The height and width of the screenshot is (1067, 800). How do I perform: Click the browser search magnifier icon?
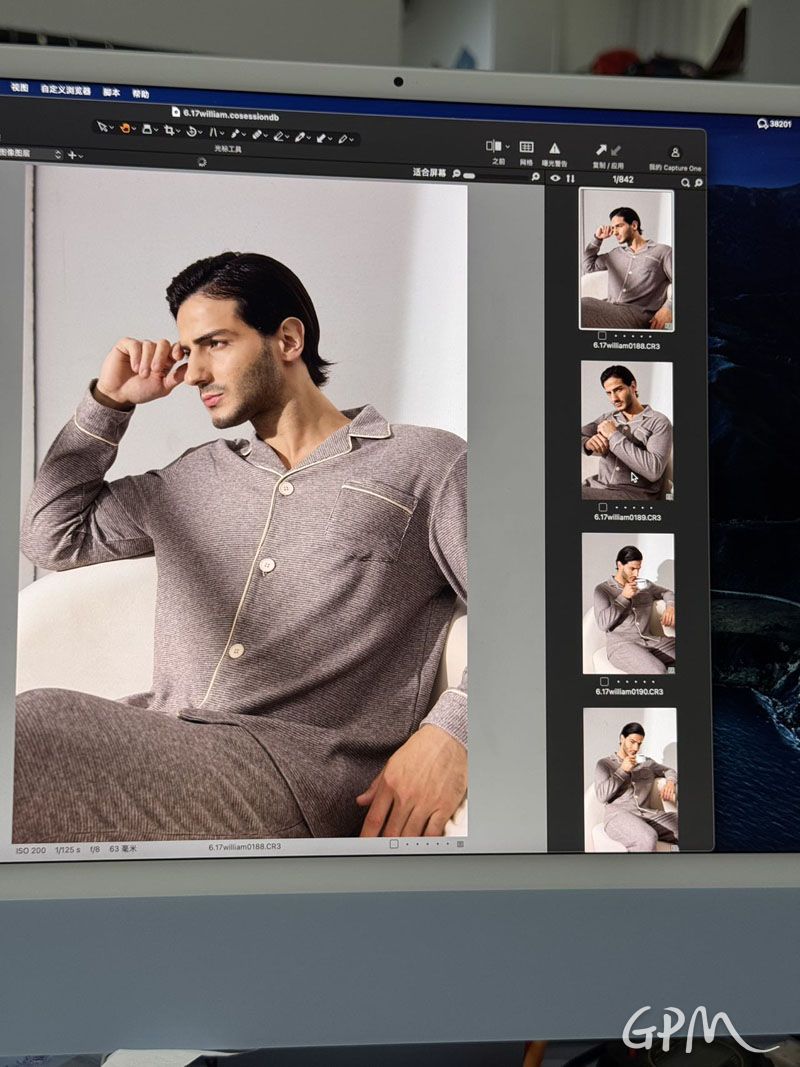pyautogui.click(x=686, y=182)
